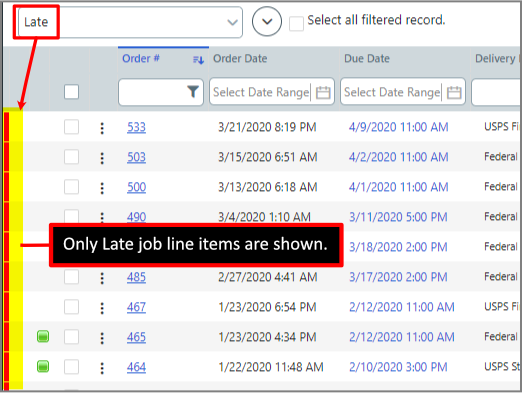Select order date 1/22/2020 11:48 AM cell
This screenshot has height=393, width=522.
pyautogui.click(x=271, y=367)
